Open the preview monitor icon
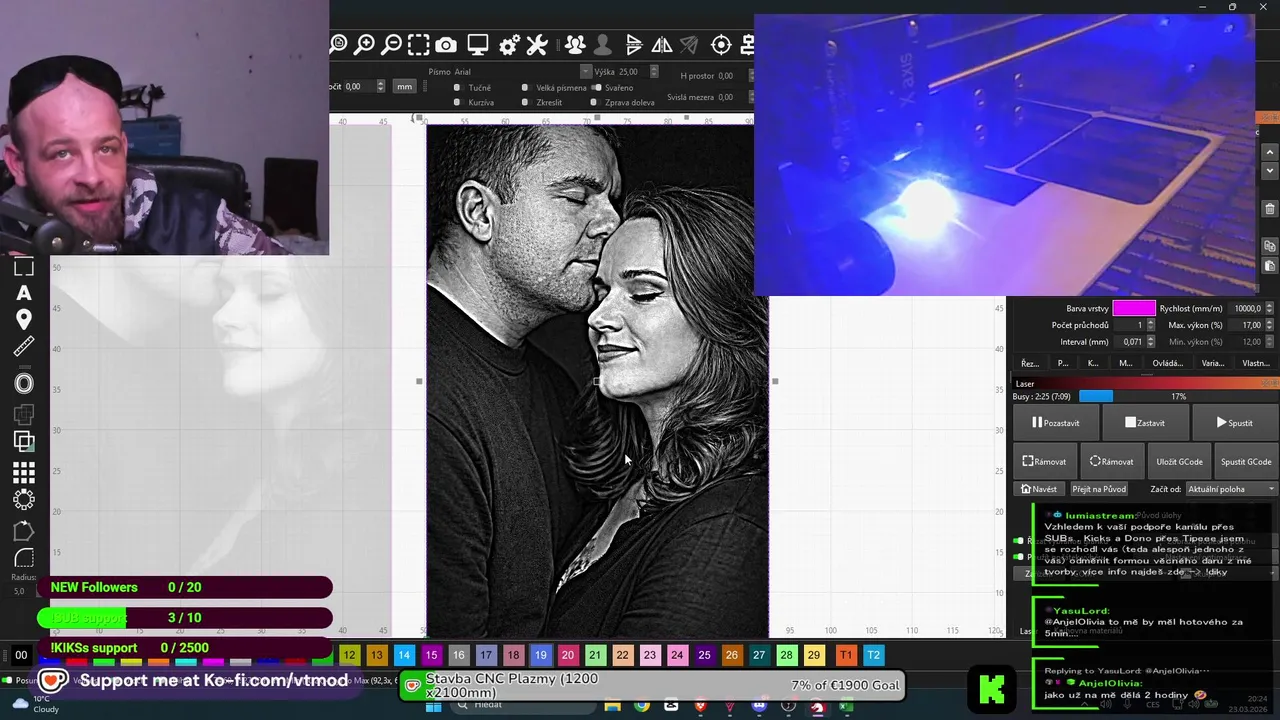The height and width of the screenshot is (720, 1280). pyautogui.click(x=478, y=44)
